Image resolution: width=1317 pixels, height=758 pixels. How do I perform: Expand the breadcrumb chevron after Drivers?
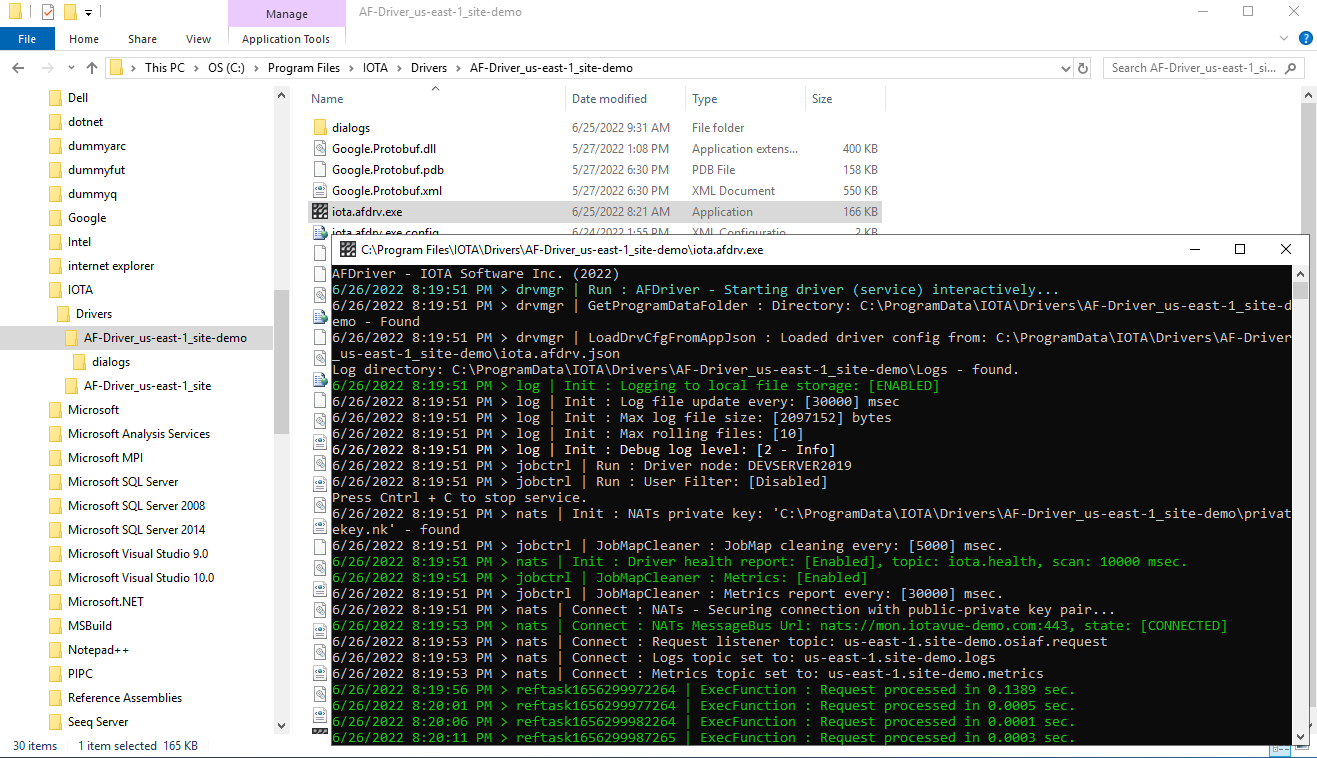[x=459, y=68]
